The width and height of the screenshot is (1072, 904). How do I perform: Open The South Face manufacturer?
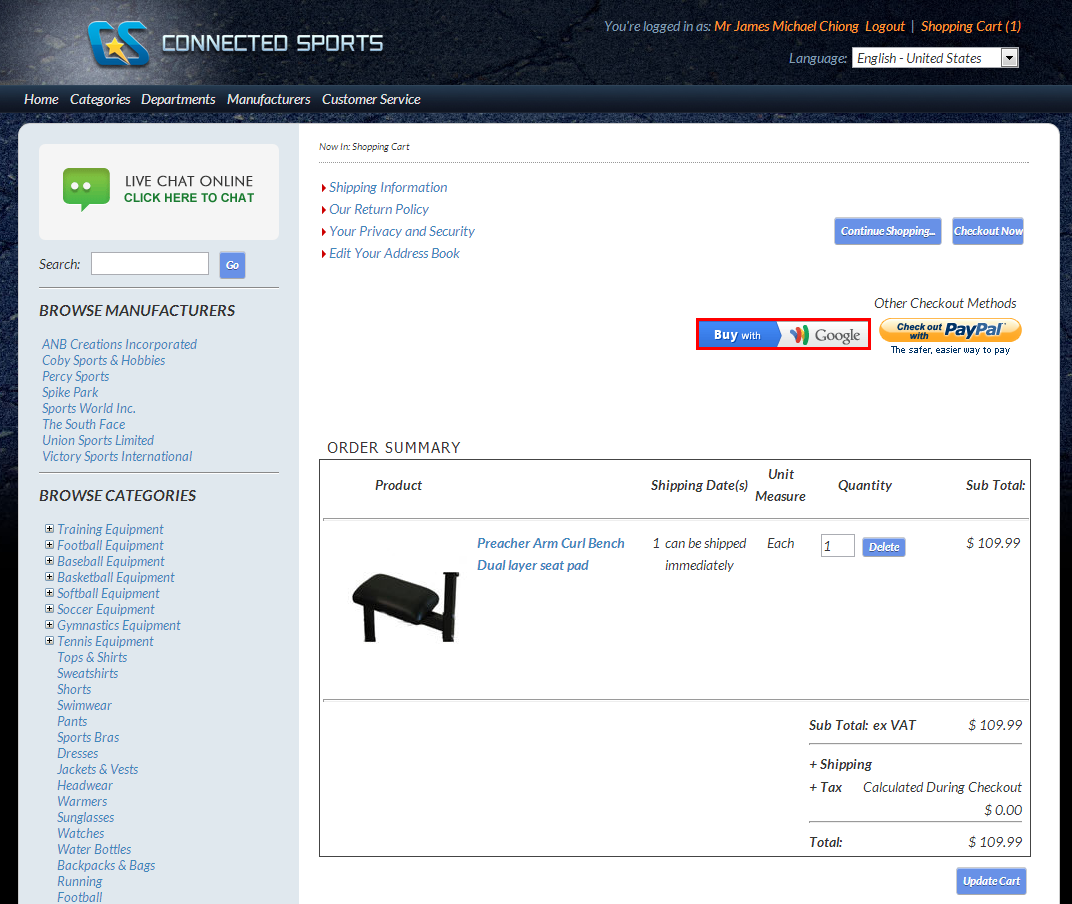coord(83,424)
